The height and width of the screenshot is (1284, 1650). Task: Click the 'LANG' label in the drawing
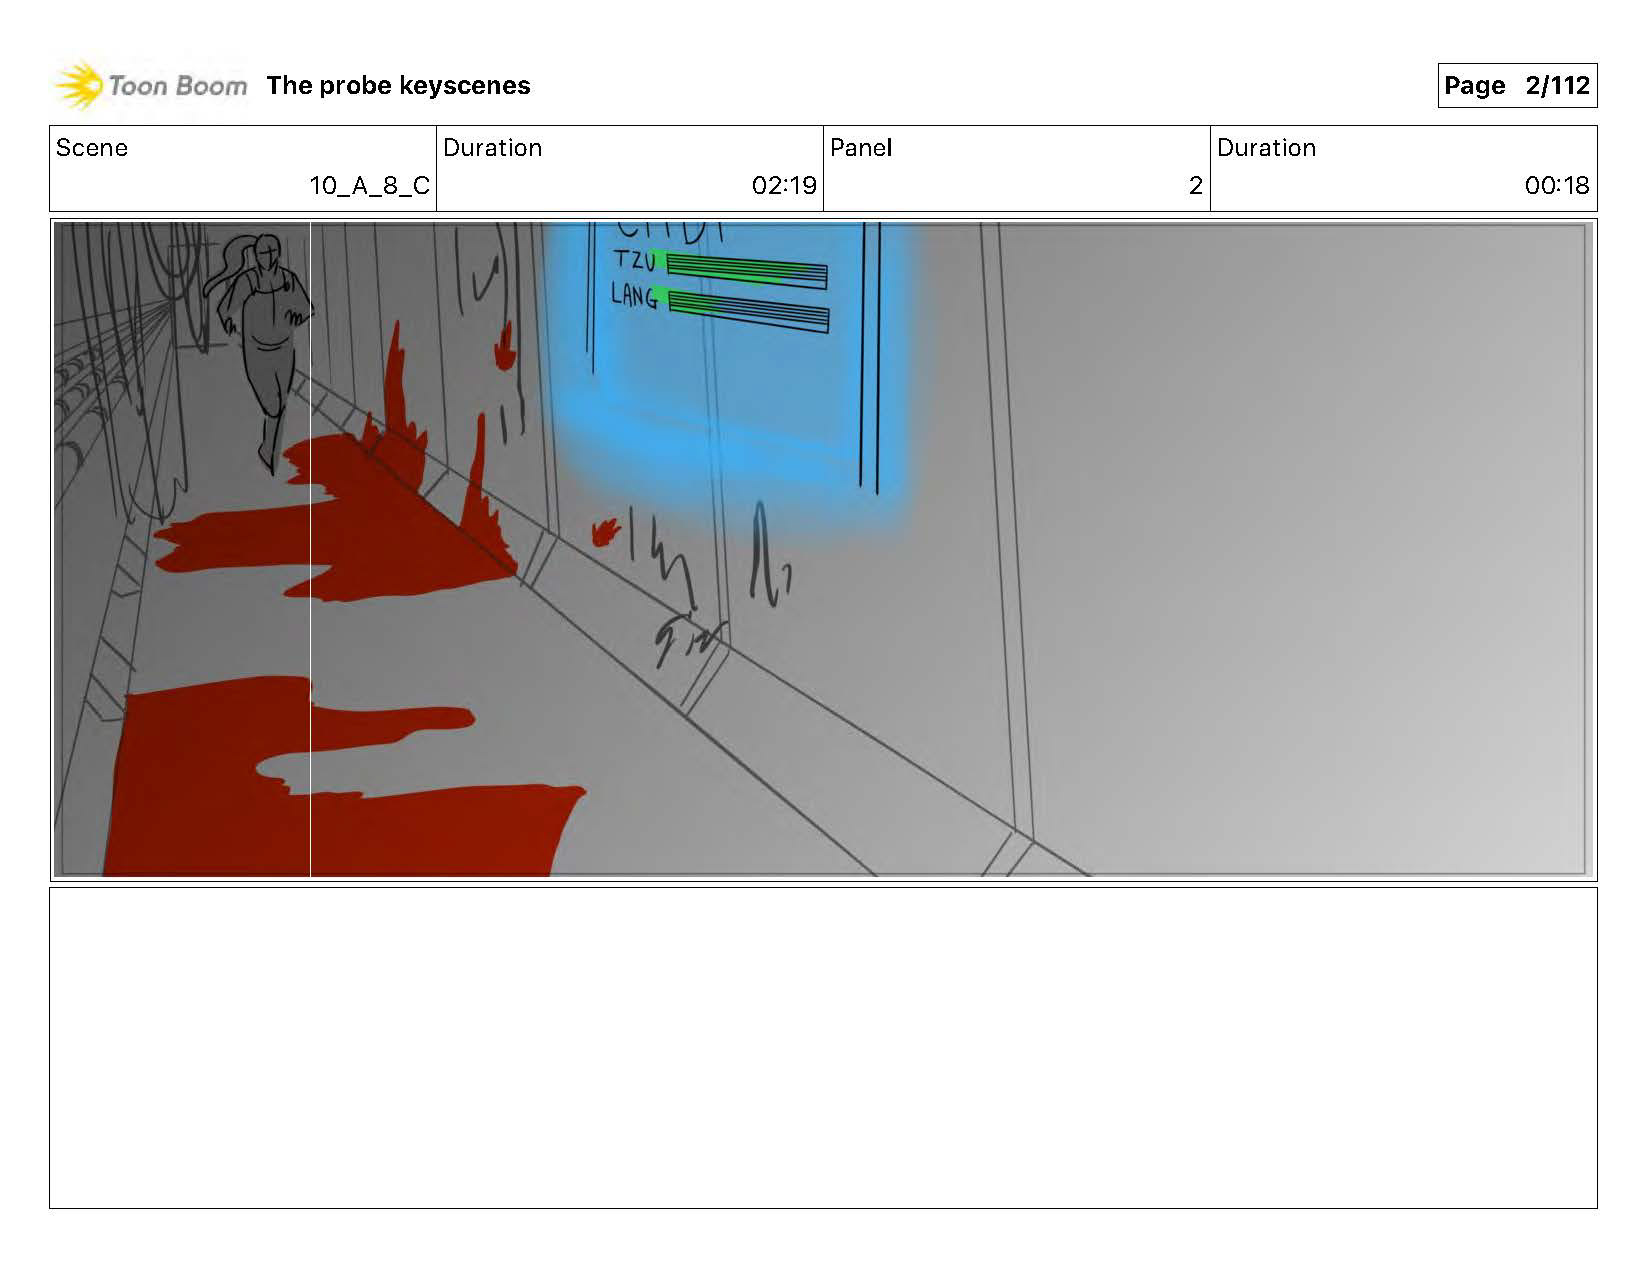[634, 295]
